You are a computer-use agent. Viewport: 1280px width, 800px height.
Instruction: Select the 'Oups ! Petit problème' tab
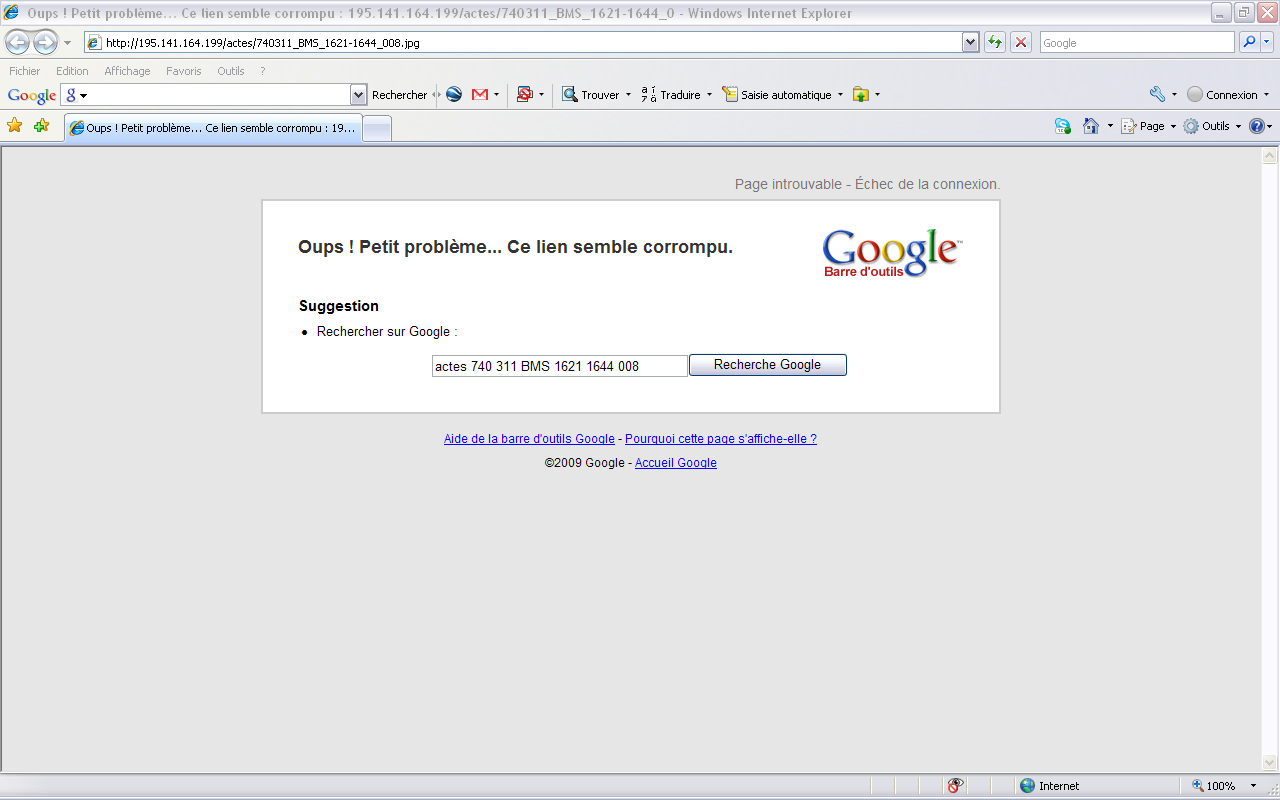coord(212,128)
